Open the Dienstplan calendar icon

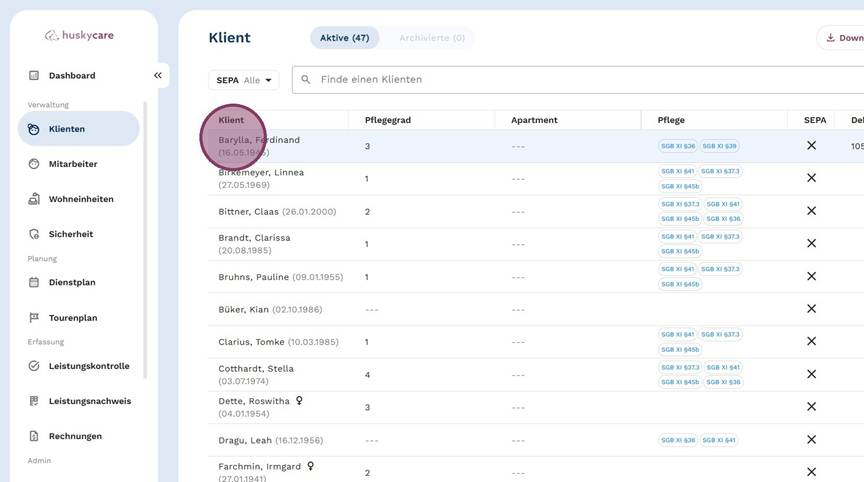34,282
